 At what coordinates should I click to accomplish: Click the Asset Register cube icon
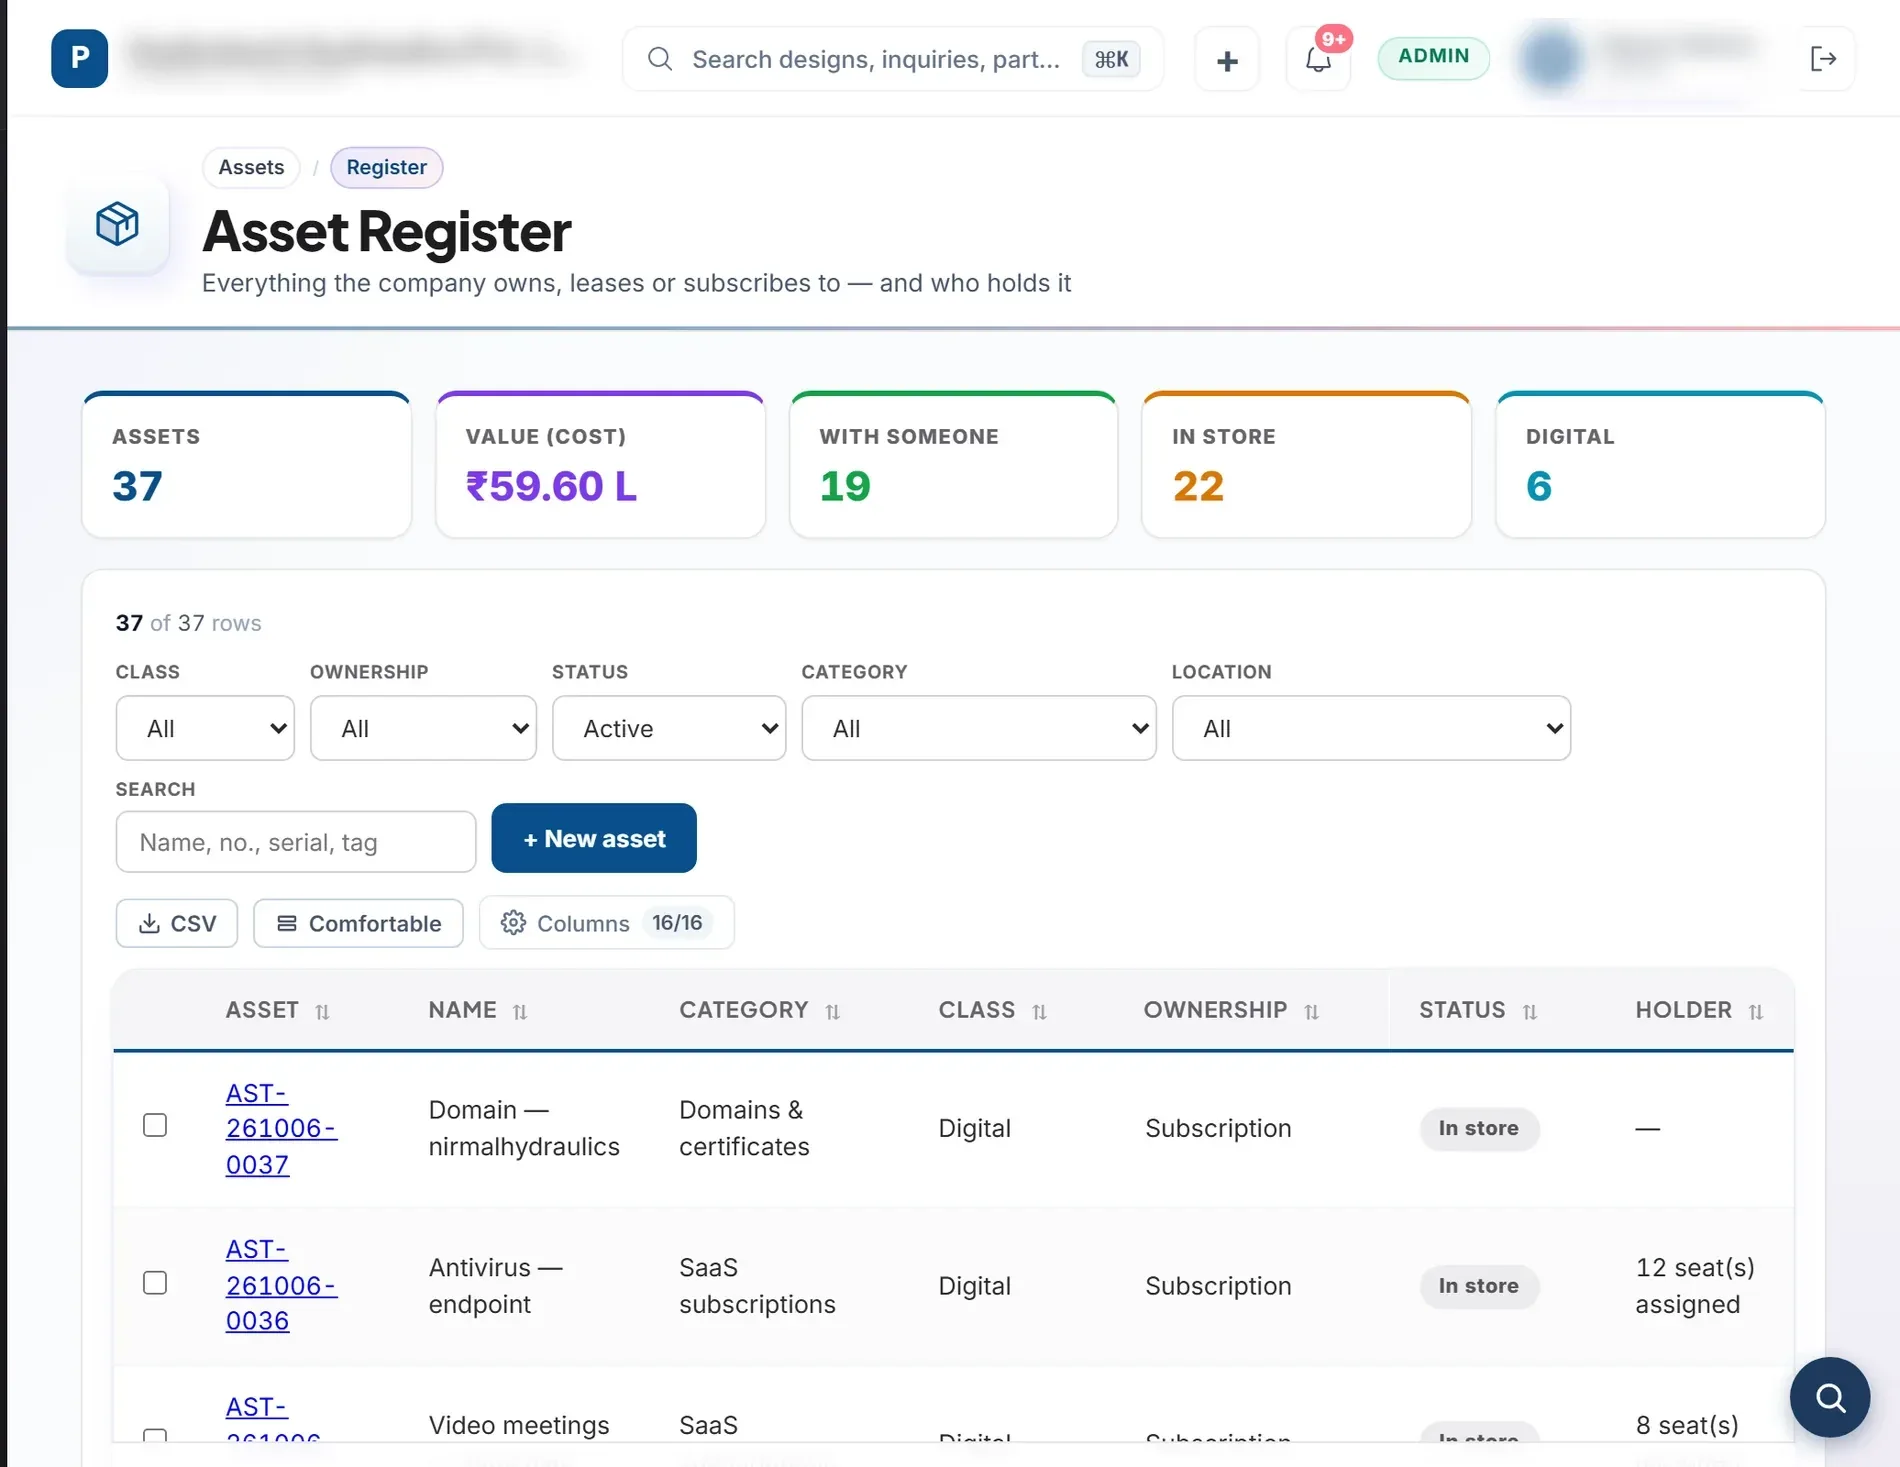[x=117, y=223]
